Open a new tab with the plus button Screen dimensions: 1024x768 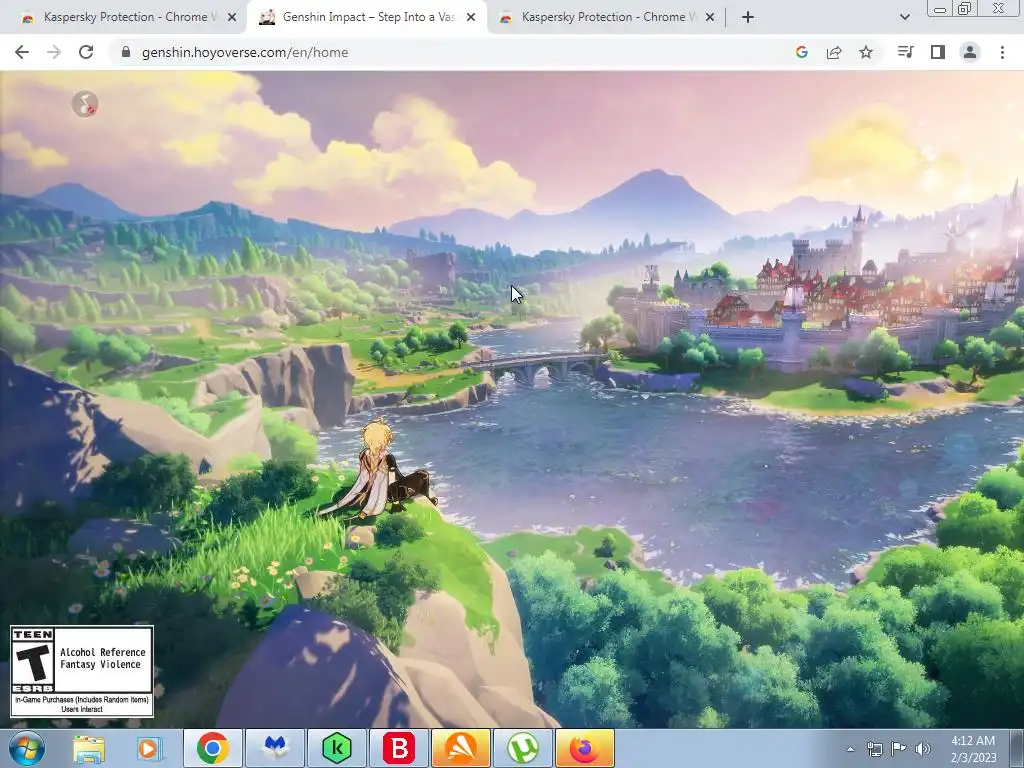tap(748, 17)
